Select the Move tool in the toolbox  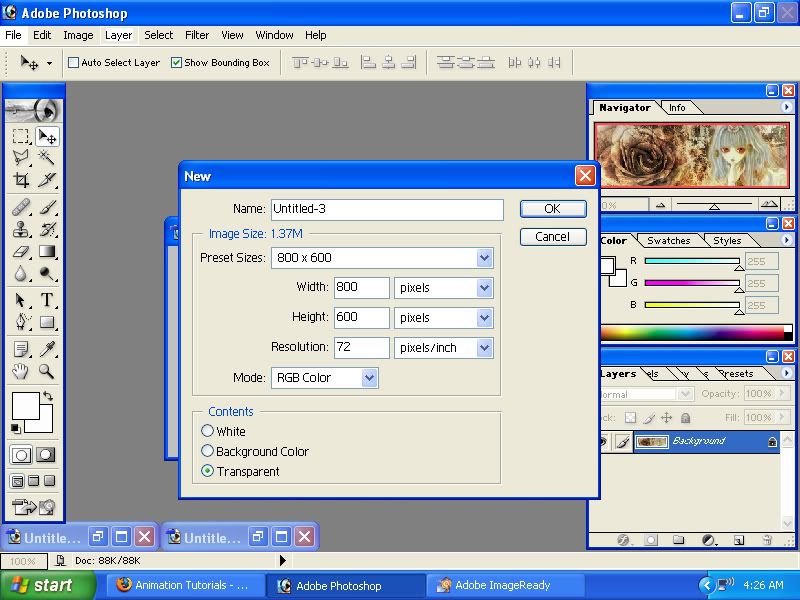[x=47, y=136]
